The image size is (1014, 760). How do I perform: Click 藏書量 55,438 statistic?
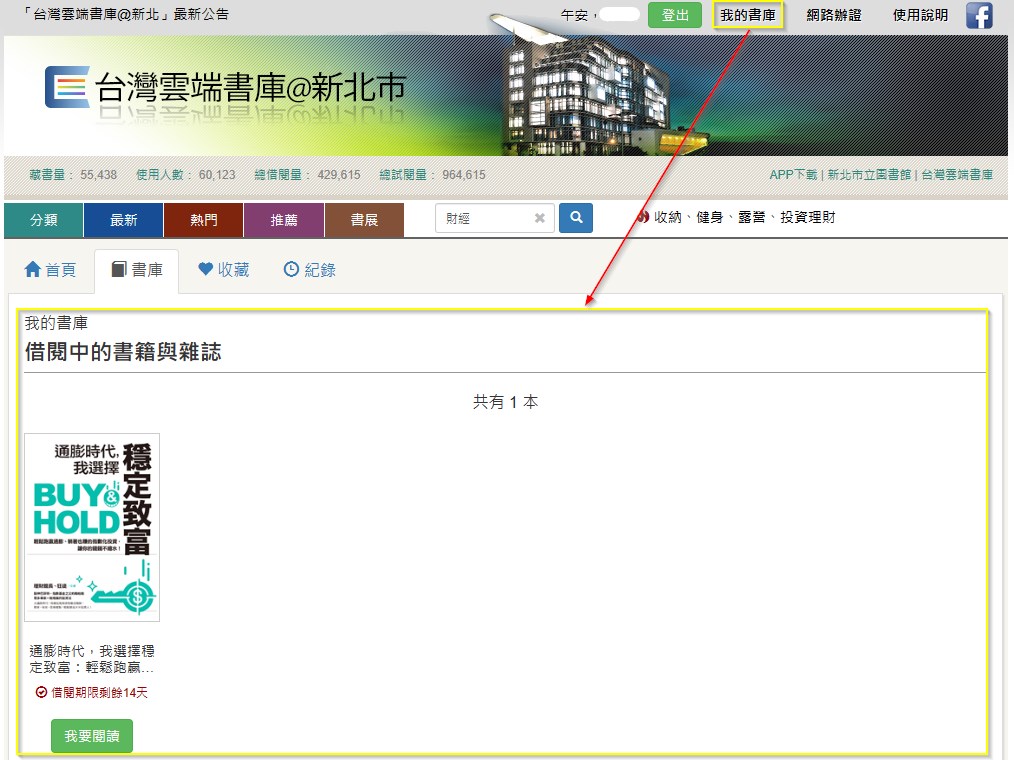point(73,175)
